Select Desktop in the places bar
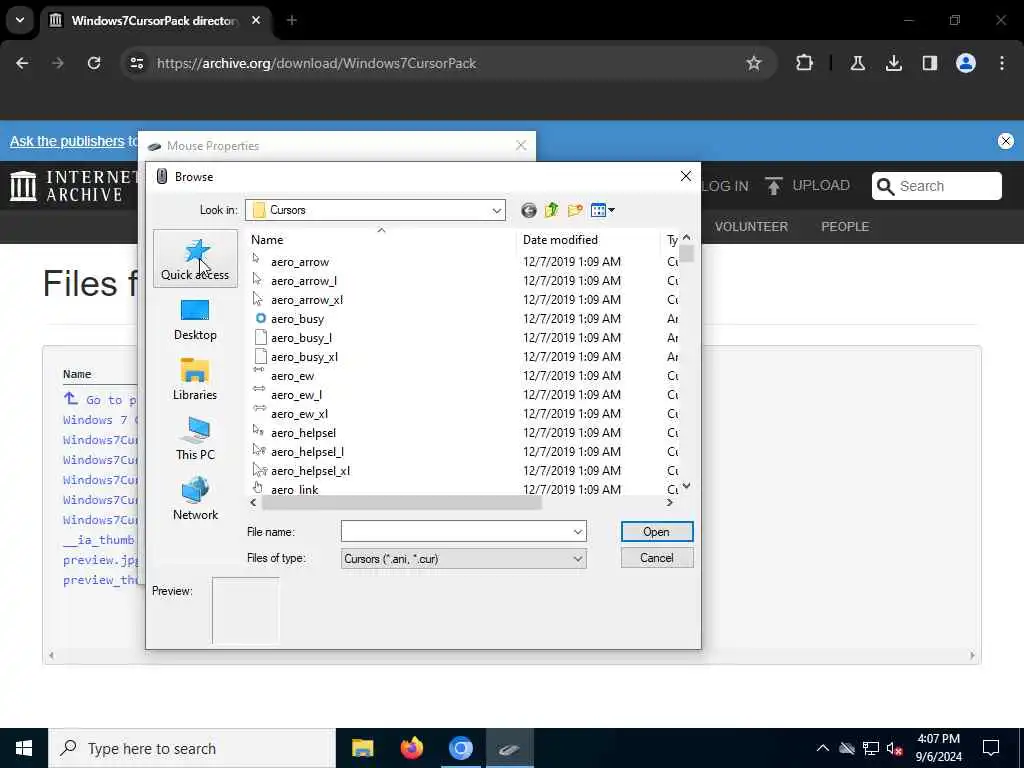Screen dimensions: 1024x768 coord(195,319)
